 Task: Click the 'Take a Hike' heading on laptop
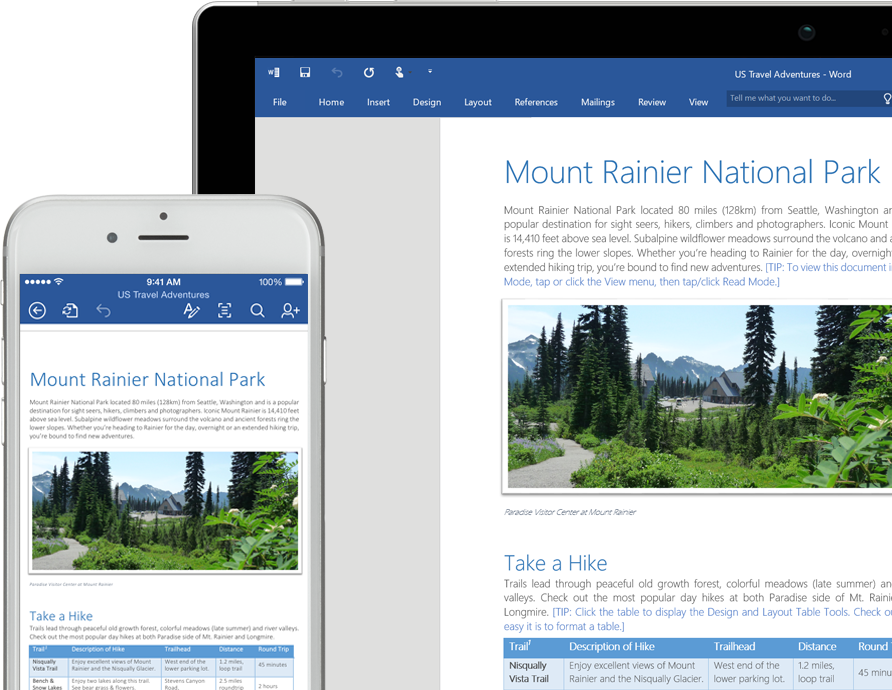(555, 563)
